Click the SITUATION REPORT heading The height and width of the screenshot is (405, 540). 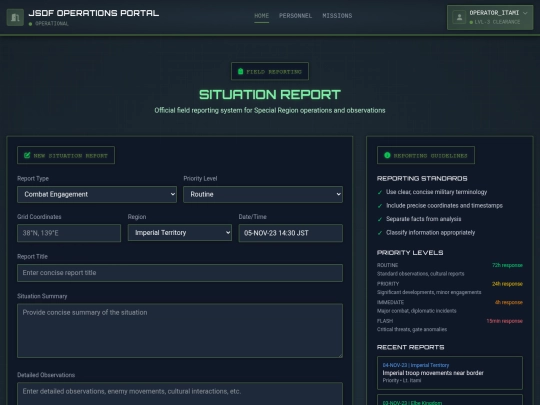(270, 95)
